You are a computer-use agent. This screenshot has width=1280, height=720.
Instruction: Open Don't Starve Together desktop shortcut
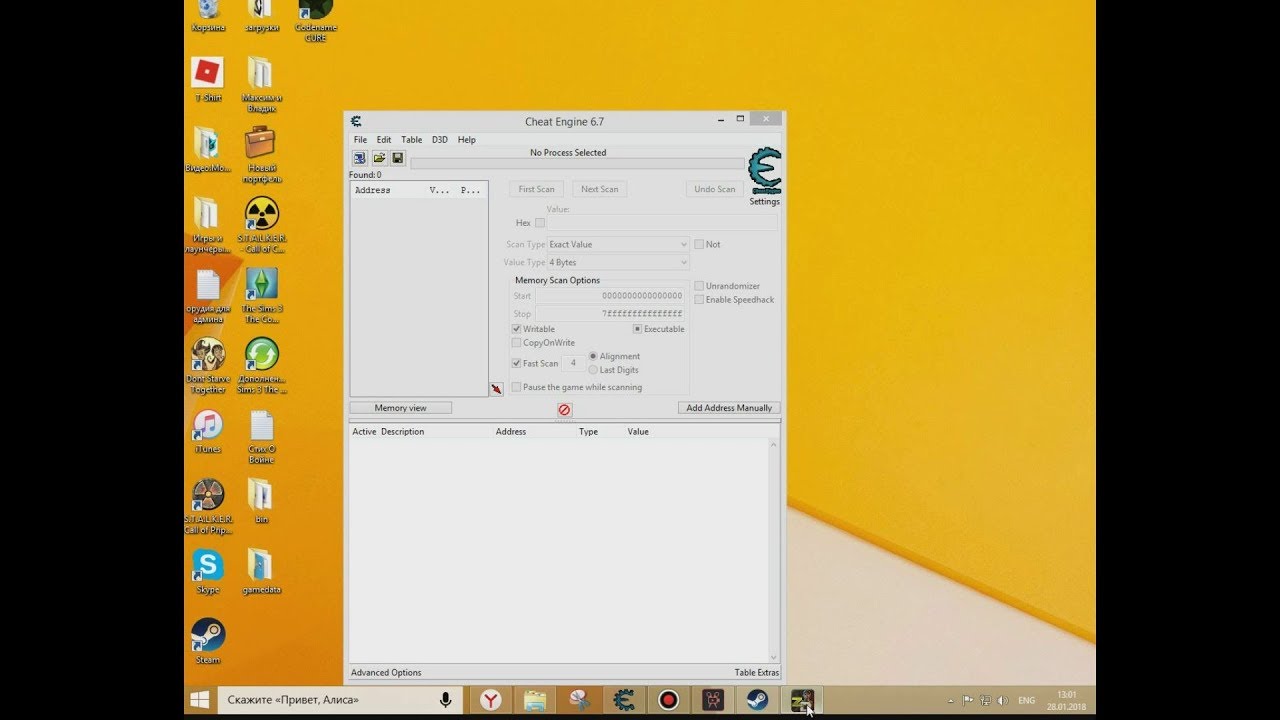point(208,366)
